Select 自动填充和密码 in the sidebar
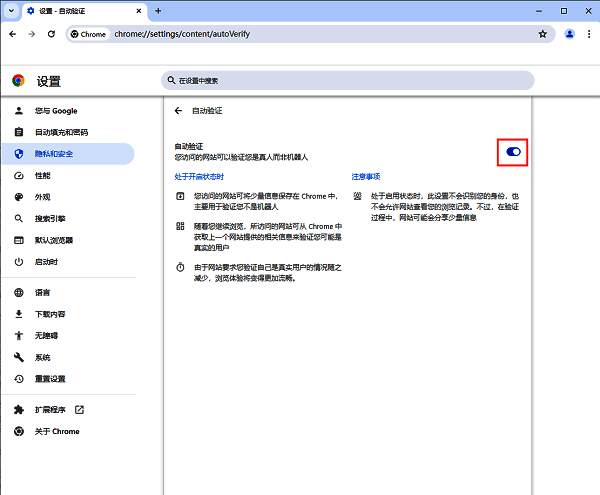Screen dimensions: 600x495 [61, 132]
